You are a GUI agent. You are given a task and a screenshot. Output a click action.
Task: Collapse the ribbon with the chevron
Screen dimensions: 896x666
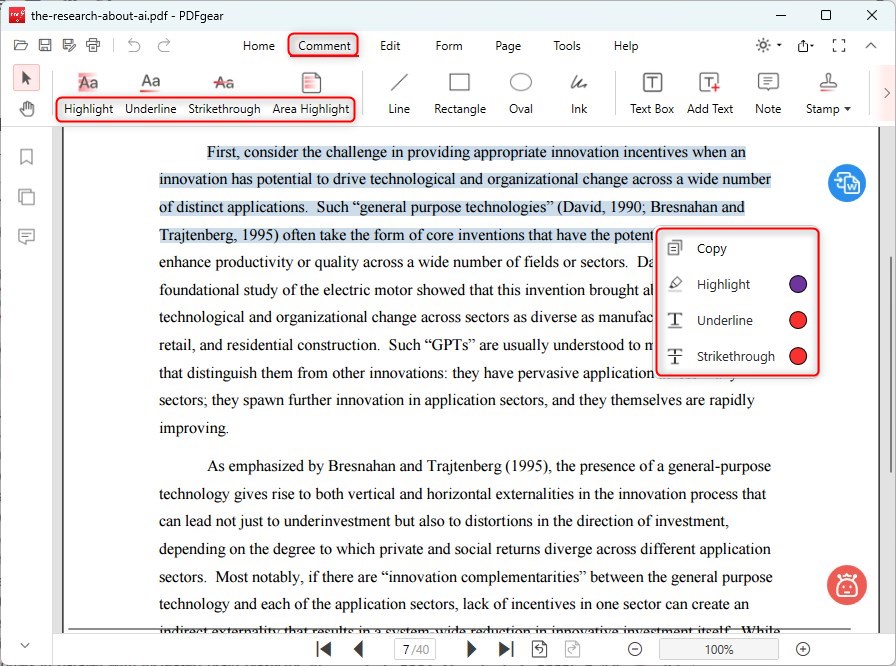871,46
